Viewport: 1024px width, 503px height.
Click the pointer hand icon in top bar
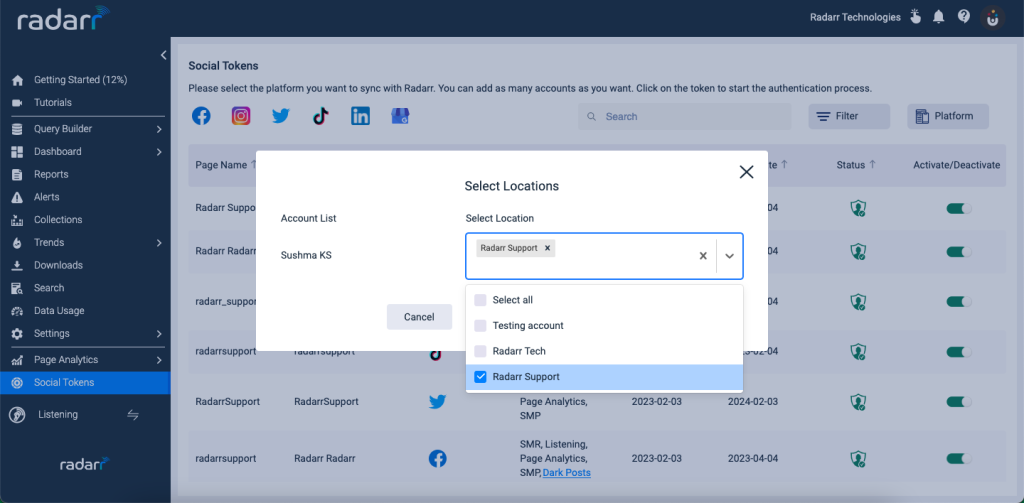[x=915, y=17]
